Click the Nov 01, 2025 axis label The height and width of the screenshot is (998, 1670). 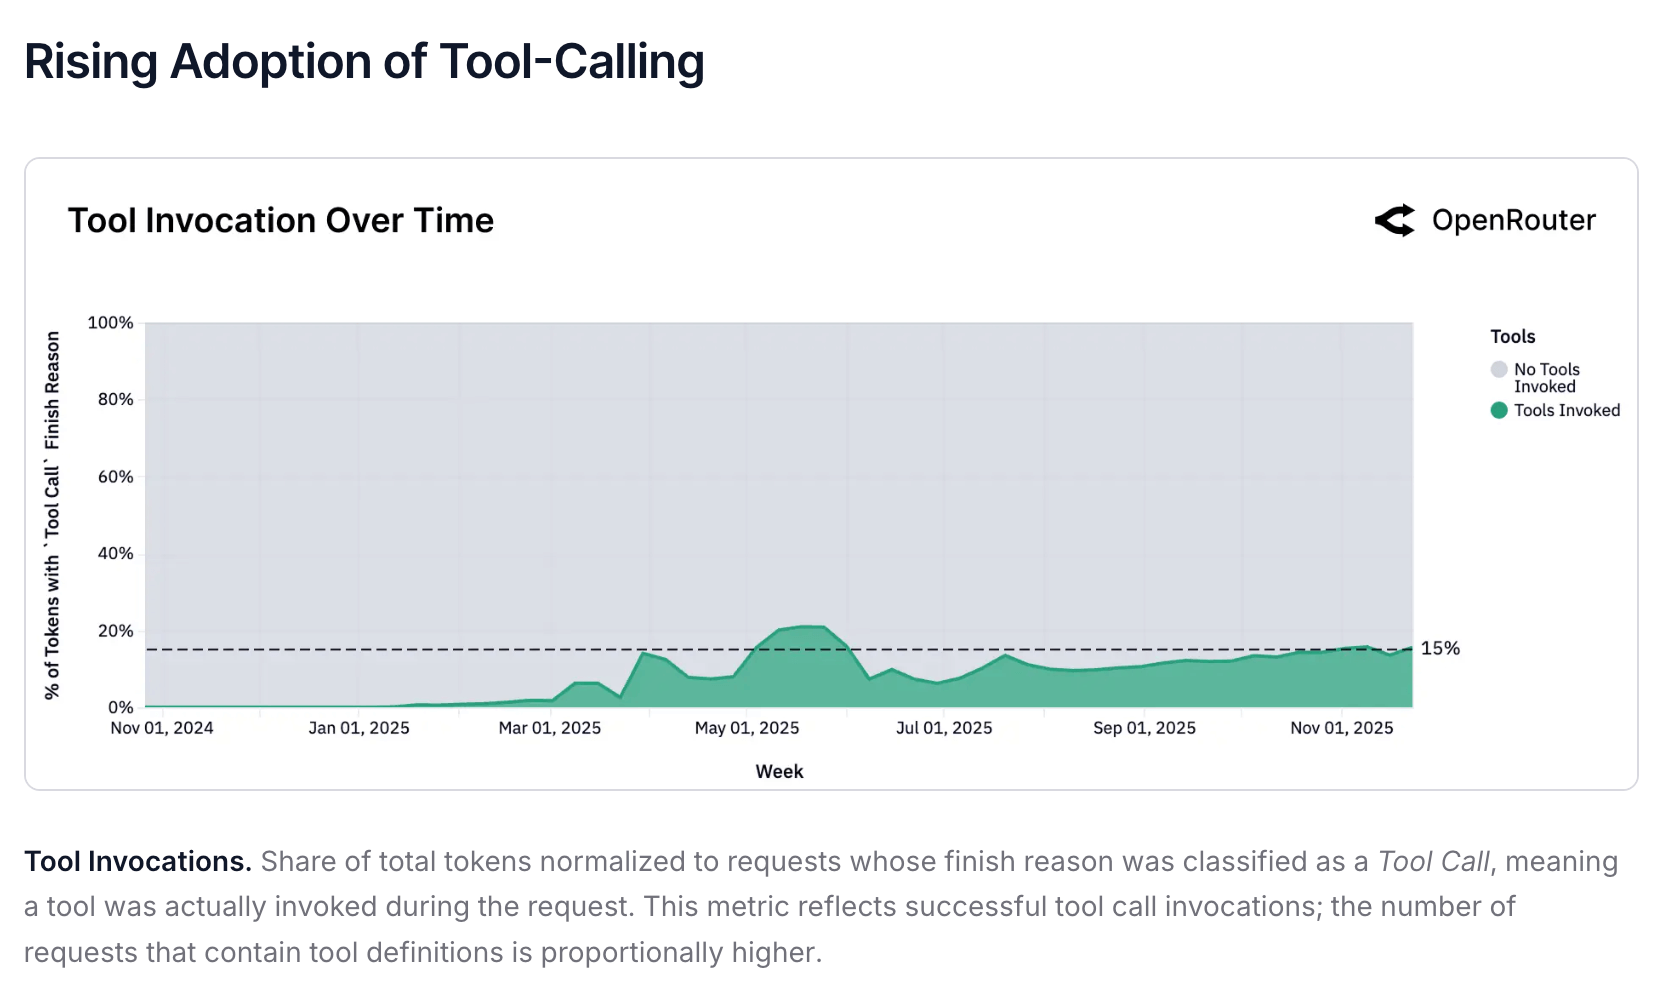pyautogui.click(x=1341, y=728)
